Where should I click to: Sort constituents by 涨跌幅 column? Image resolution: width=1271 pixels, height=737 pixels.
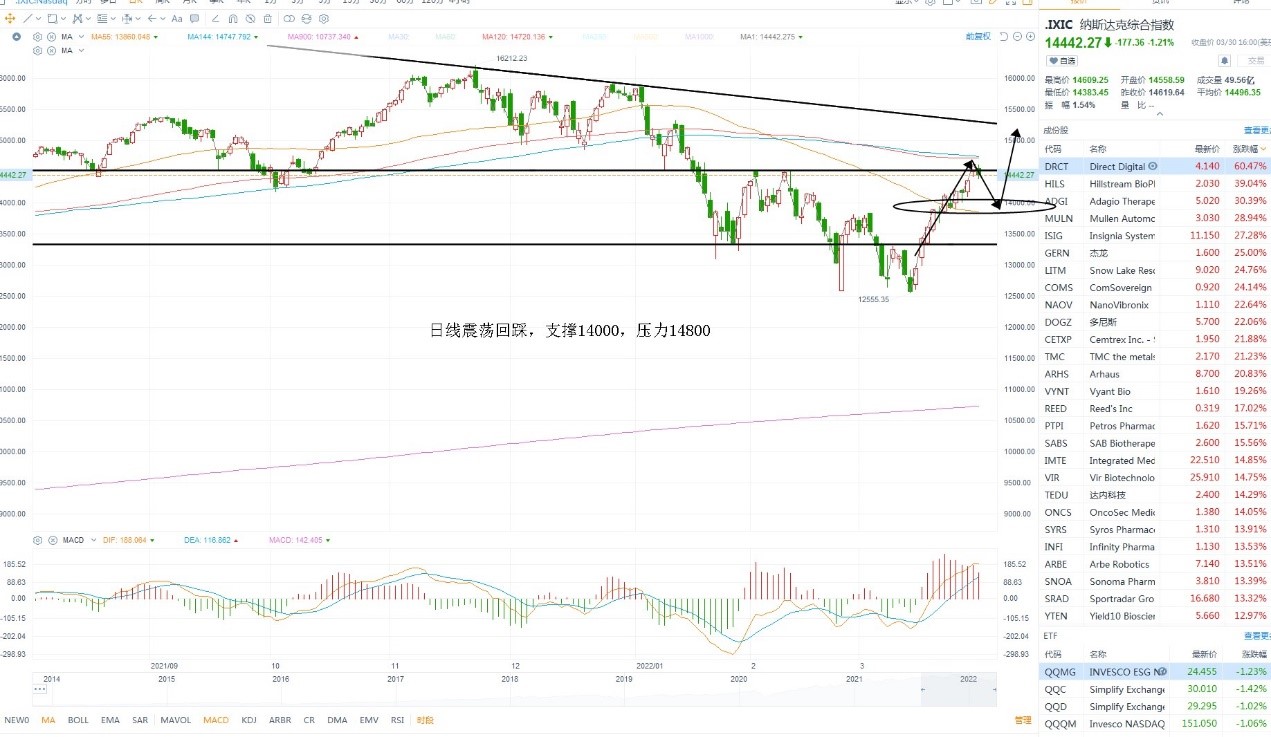click(x=1249, y=147)
